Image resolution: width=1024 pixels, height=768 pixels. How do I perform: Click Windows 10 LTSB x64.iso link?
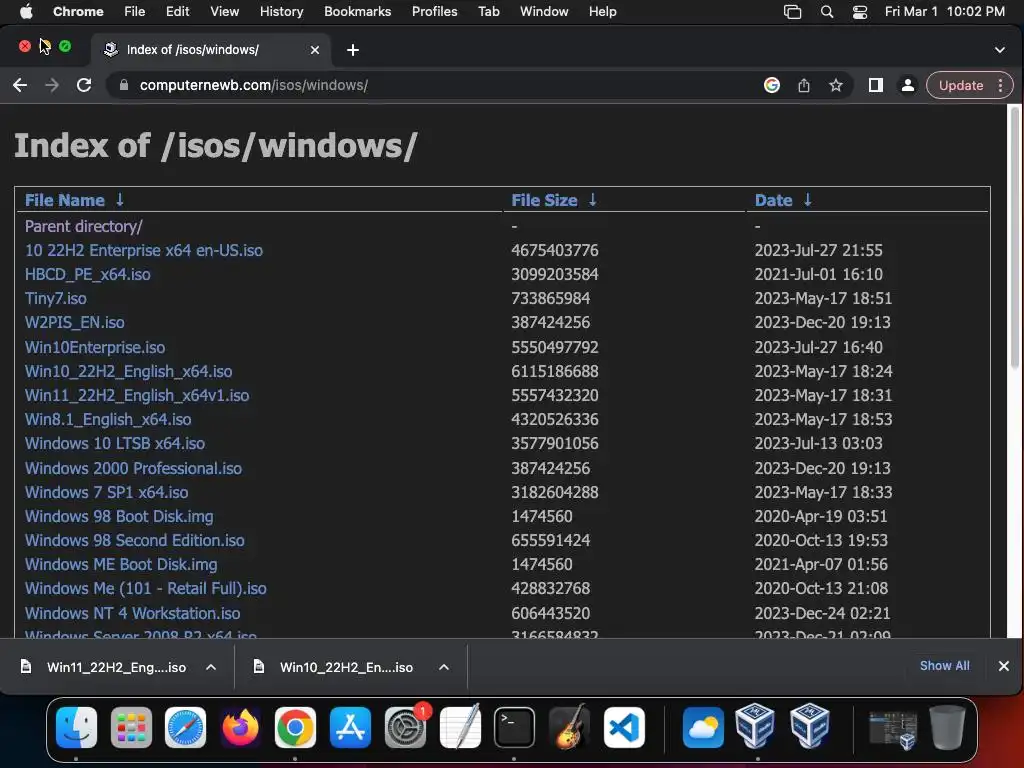tap(115, 443)
